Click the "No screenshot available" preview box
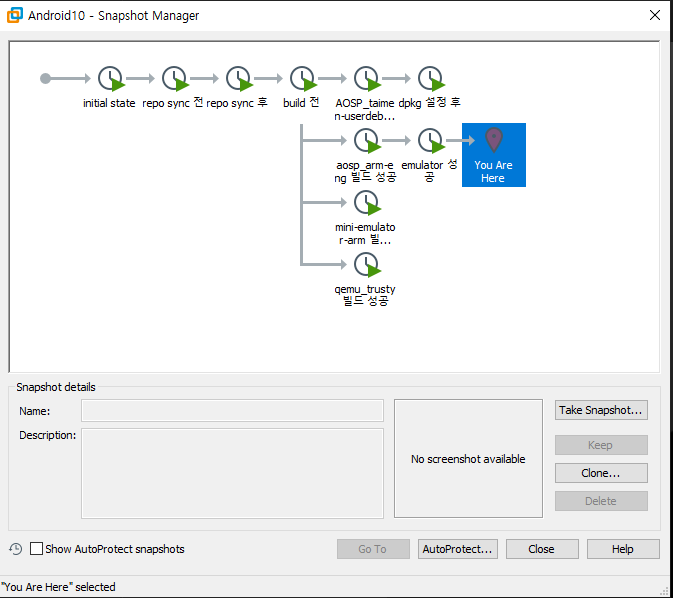The width and height of the screenshot is (673, 598). click(x=468, y=458)
